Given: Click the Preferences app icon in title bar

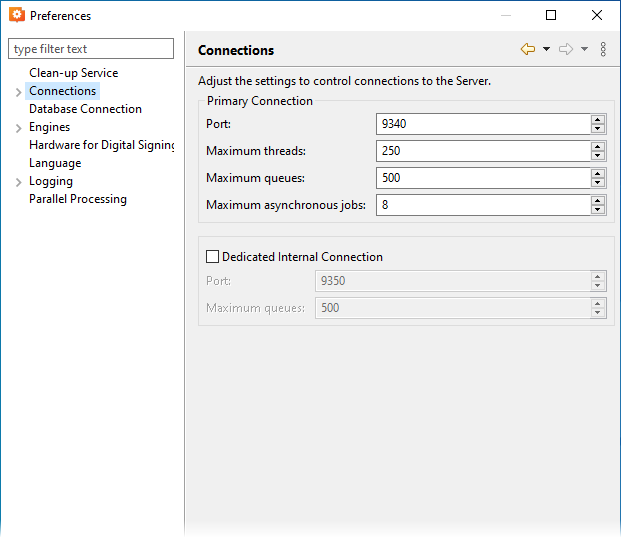Looking at the screenshot, I should click(16, 15).
